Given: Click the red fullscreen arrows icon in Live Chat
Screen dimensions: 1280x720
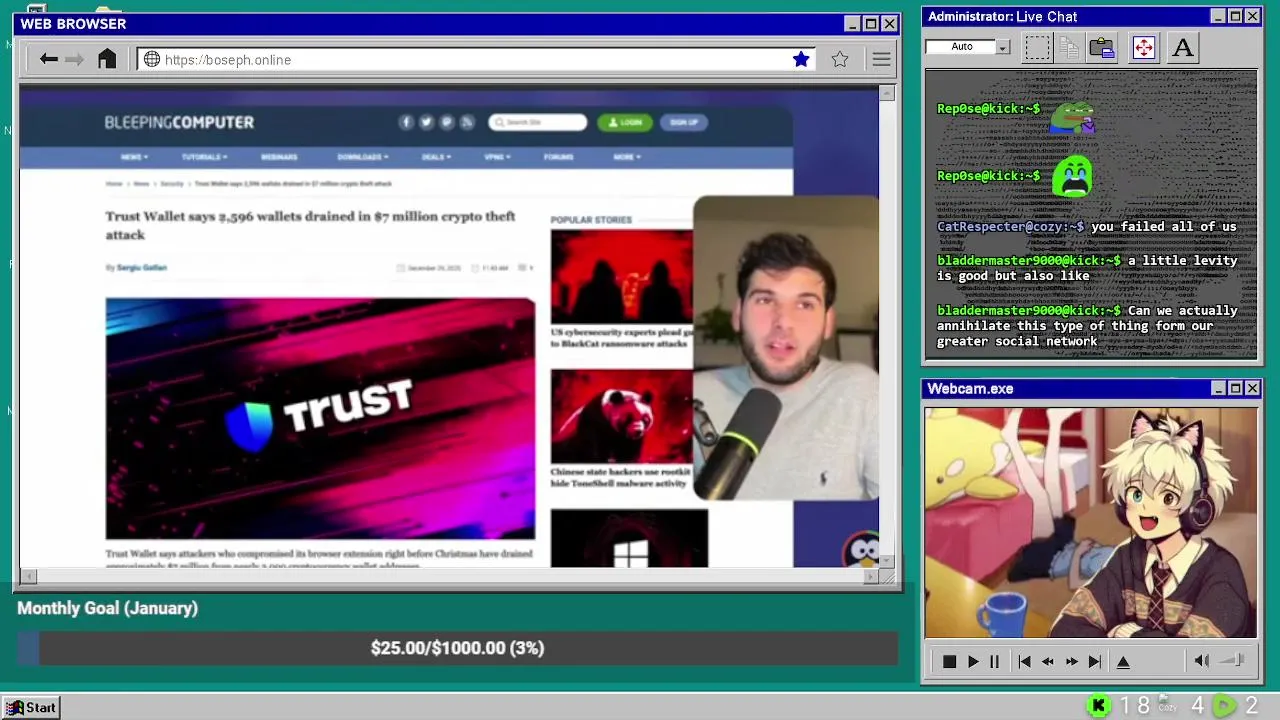Looking at the screenshot, I should [x=1143, y=47].
